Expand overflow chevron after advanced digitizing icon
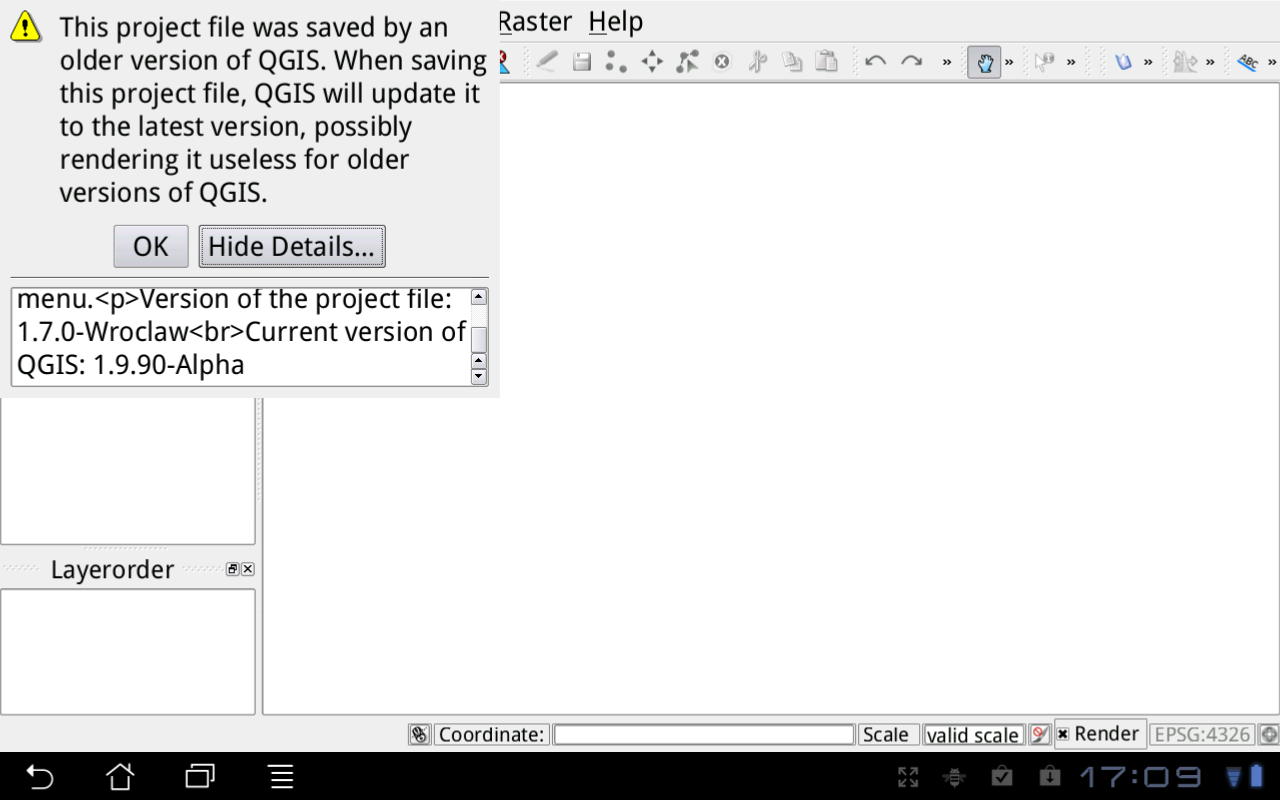Viewport: 1280px width, 800px height. [x=1210, y=62]
